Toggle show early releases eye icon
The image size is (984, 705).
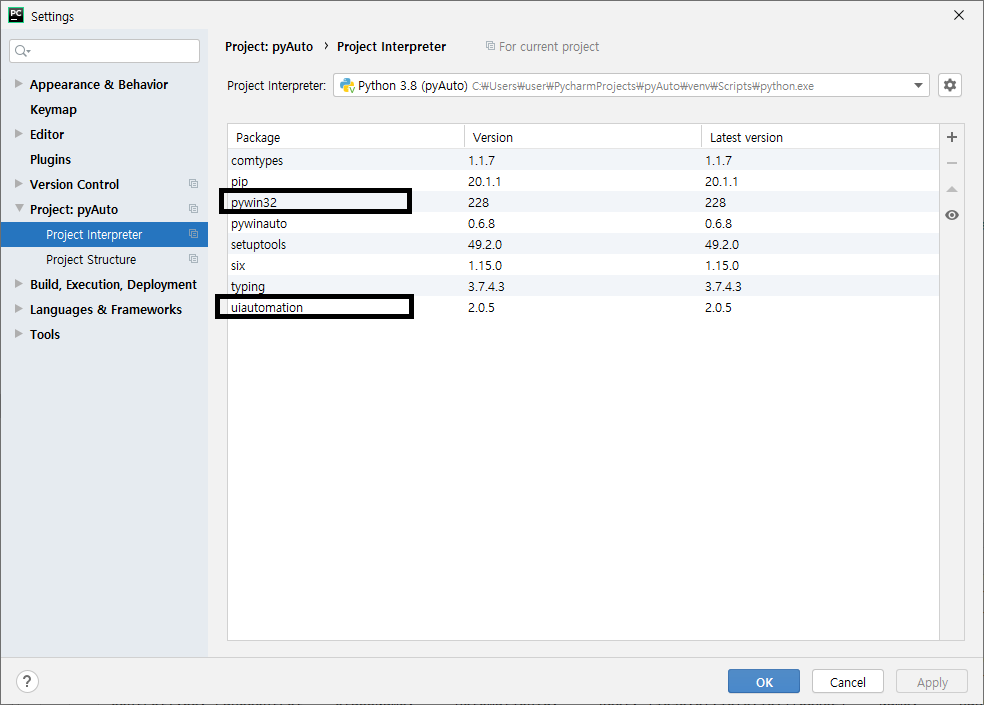[951, 215]
